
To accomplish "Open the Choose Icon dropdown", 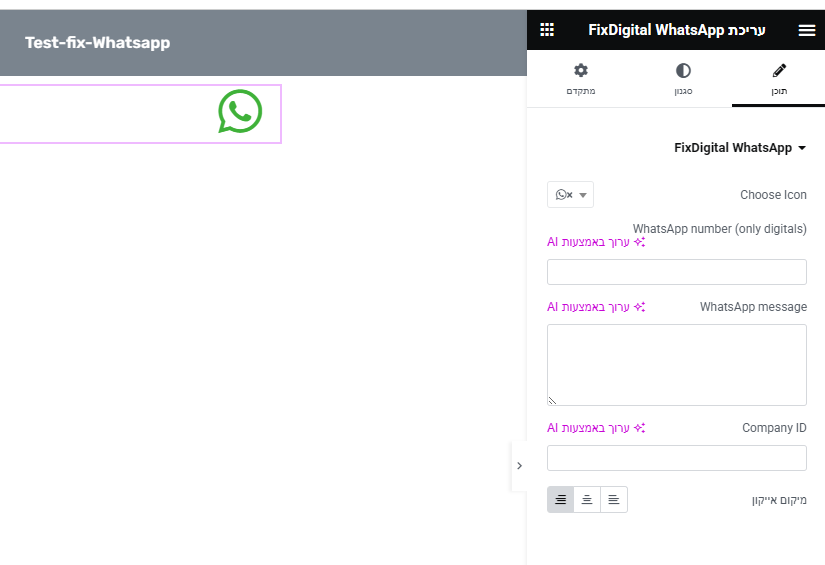I will [570, 195].
